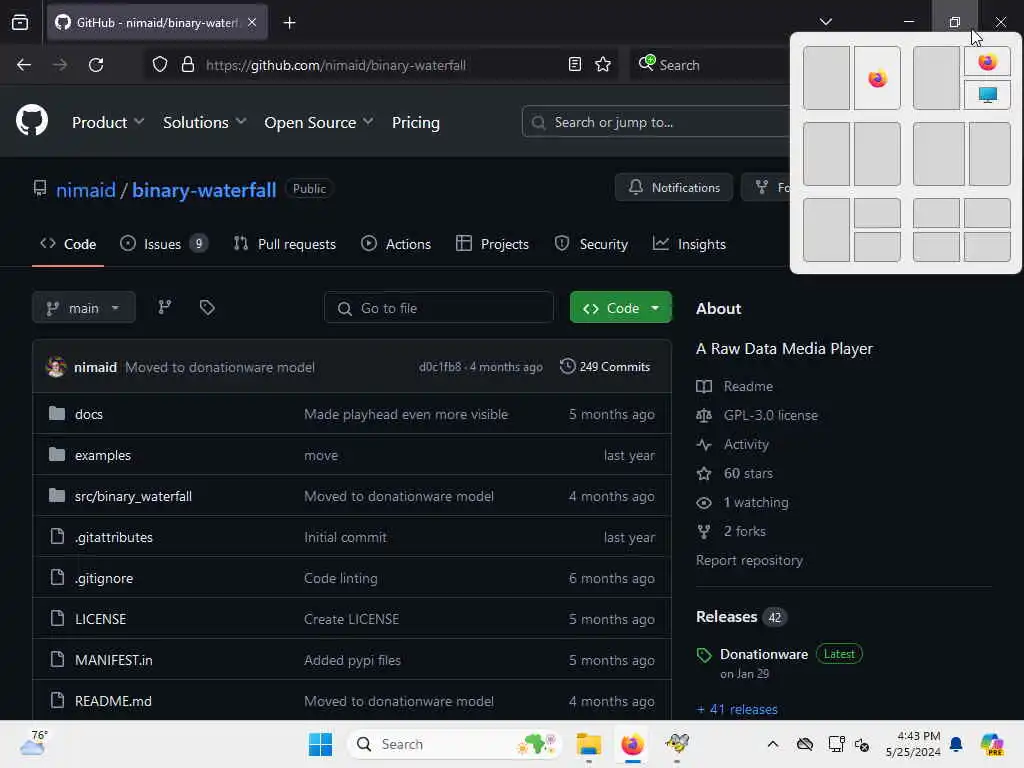Open the LICENSE file
Screen dimensions: 1024x768
(101, 619)
